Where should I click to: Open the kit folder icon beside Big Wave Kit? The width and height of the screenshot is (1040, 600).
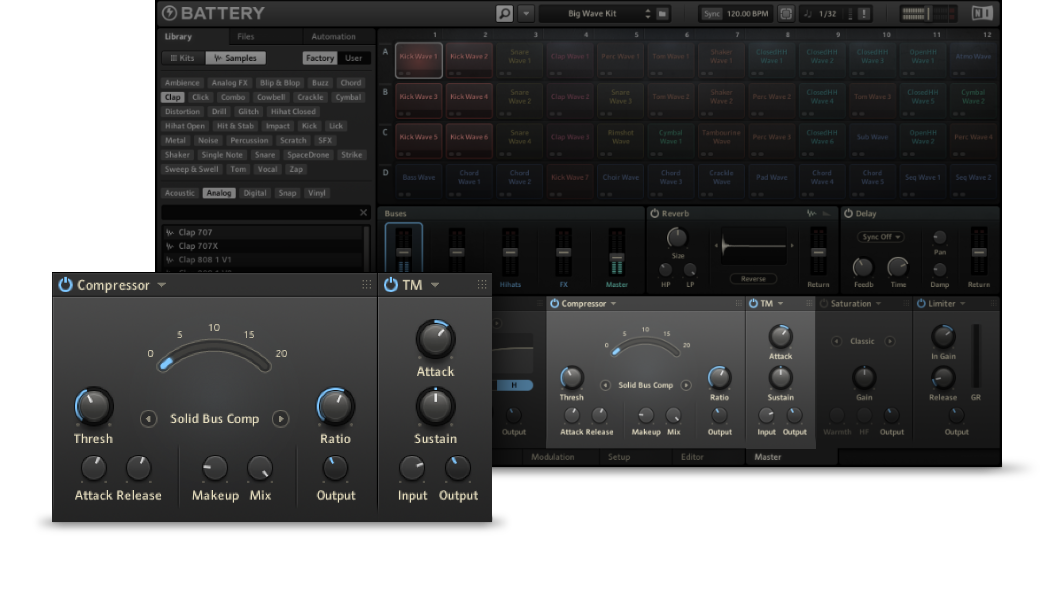[662, 13]
